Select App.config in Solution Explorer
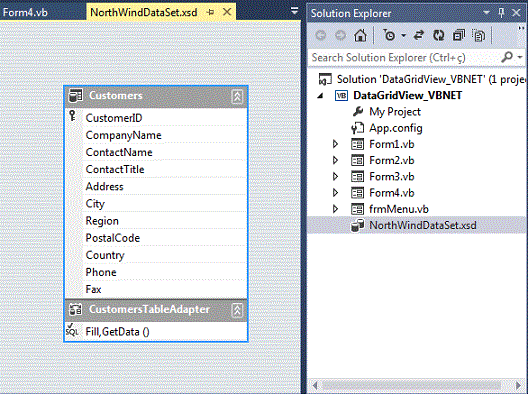Viewport: 528px width, 395px height. (x=396, y=128)
